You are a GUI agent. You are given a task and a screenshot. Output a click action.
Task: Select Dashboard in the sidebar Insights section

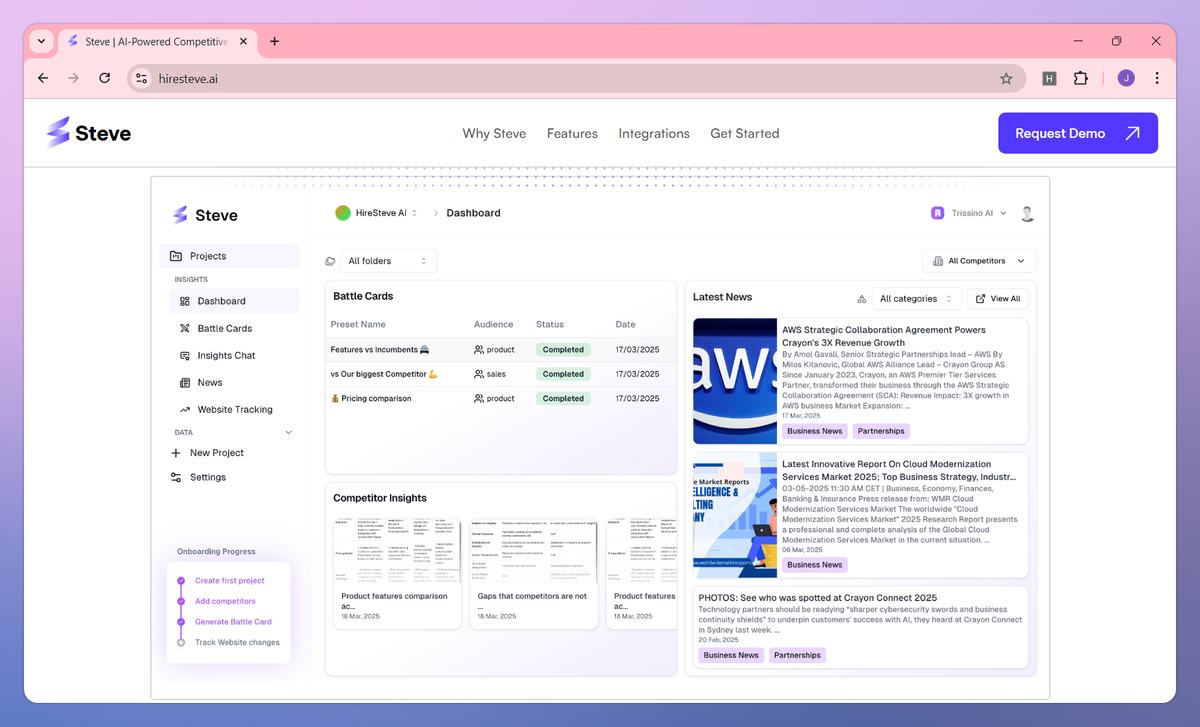(x=233, y=301)
